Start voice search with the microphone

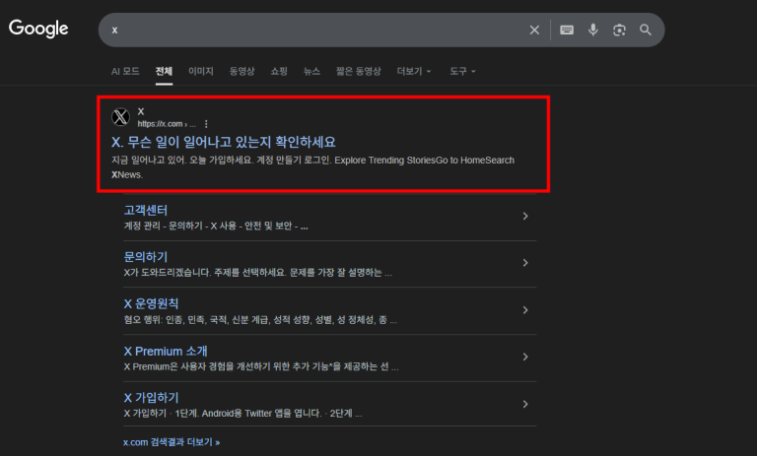click(x=593, y=30)
